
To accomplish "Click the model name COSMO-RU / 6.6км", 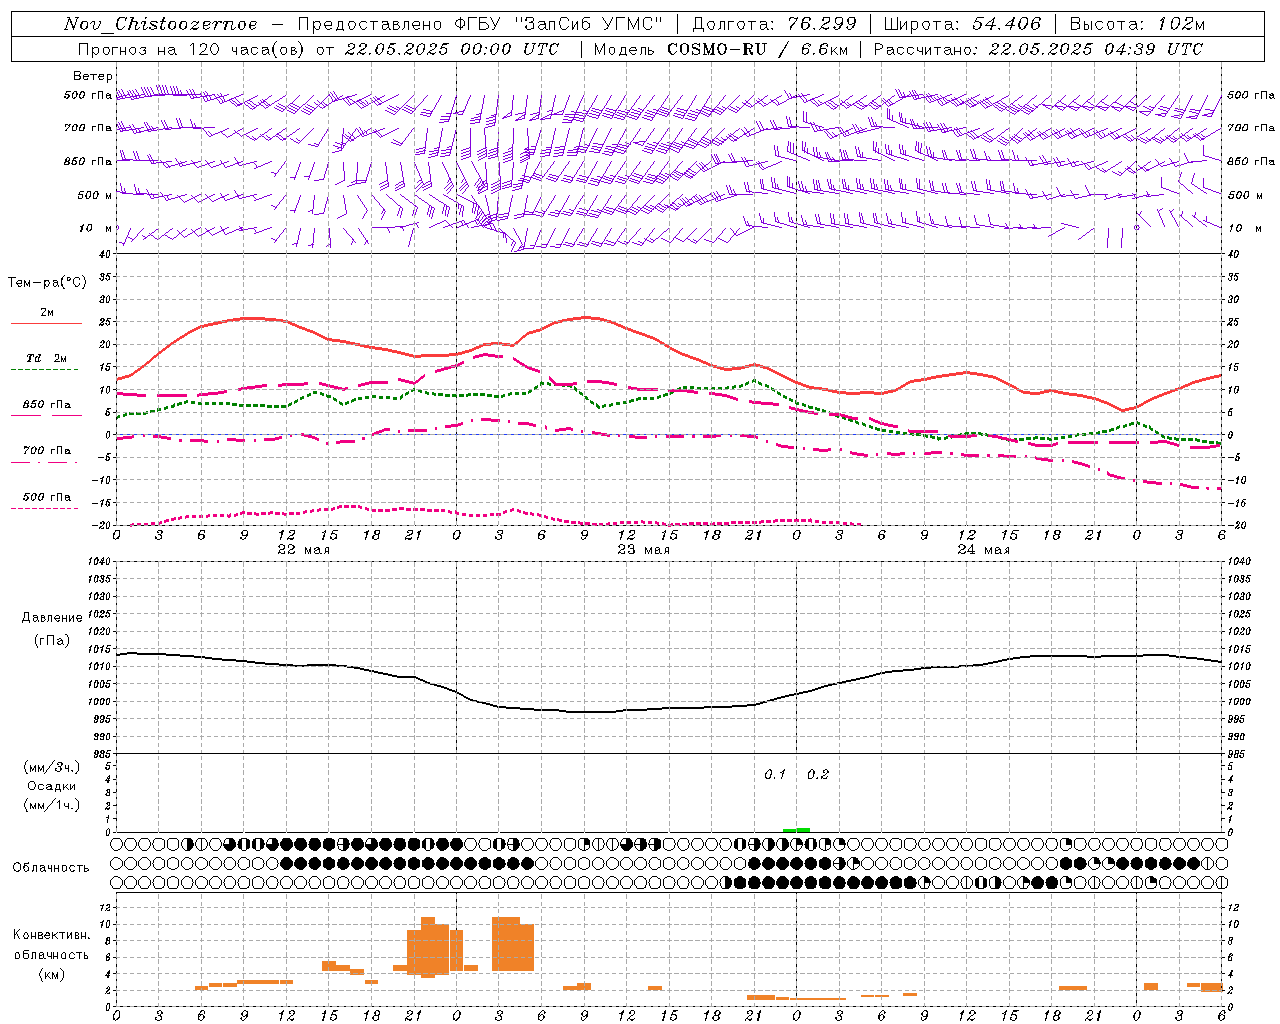I will [757, 49].
